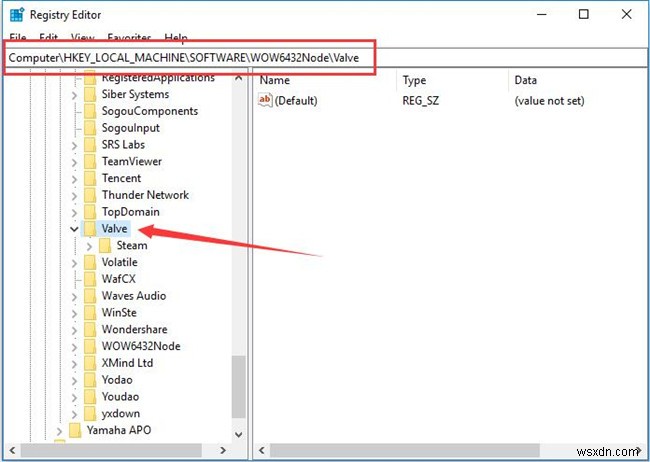This screenshot has width=650, height=462.
Task: Click the folder icon beside SogouInput
Action: (x=90, y=128)
